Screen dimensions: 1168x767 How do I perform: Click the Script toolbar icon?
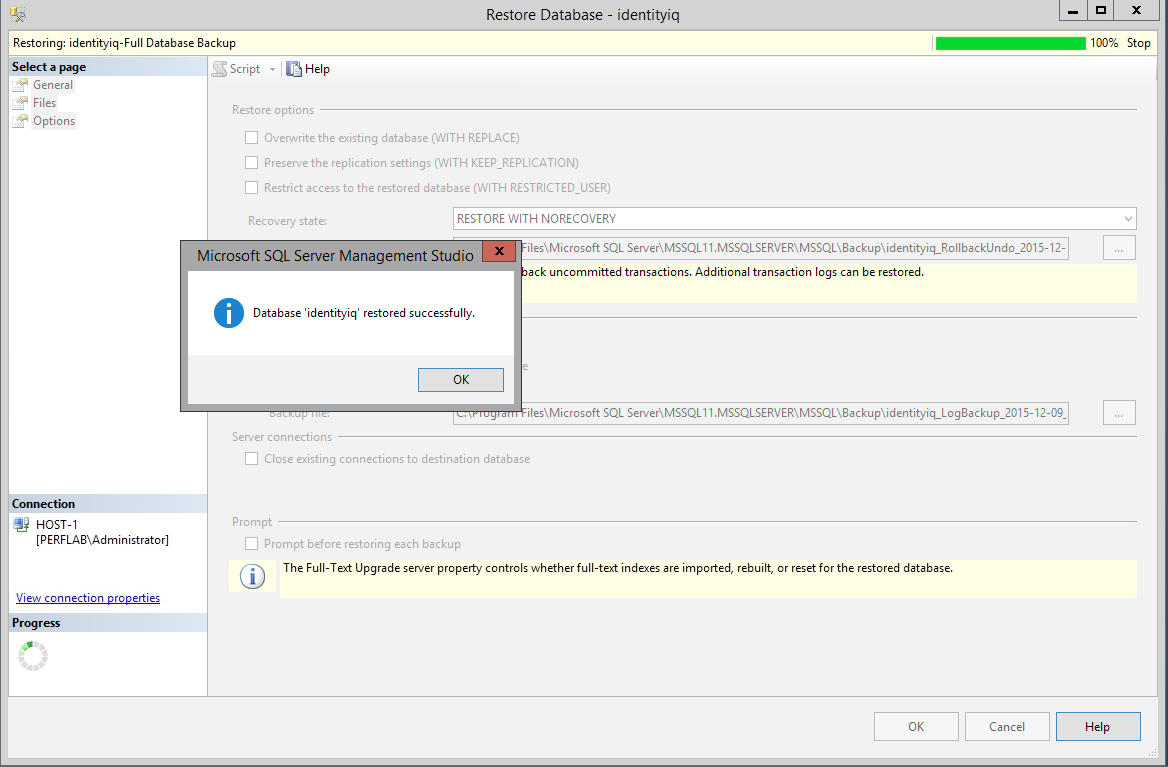[x=220, y=69]
